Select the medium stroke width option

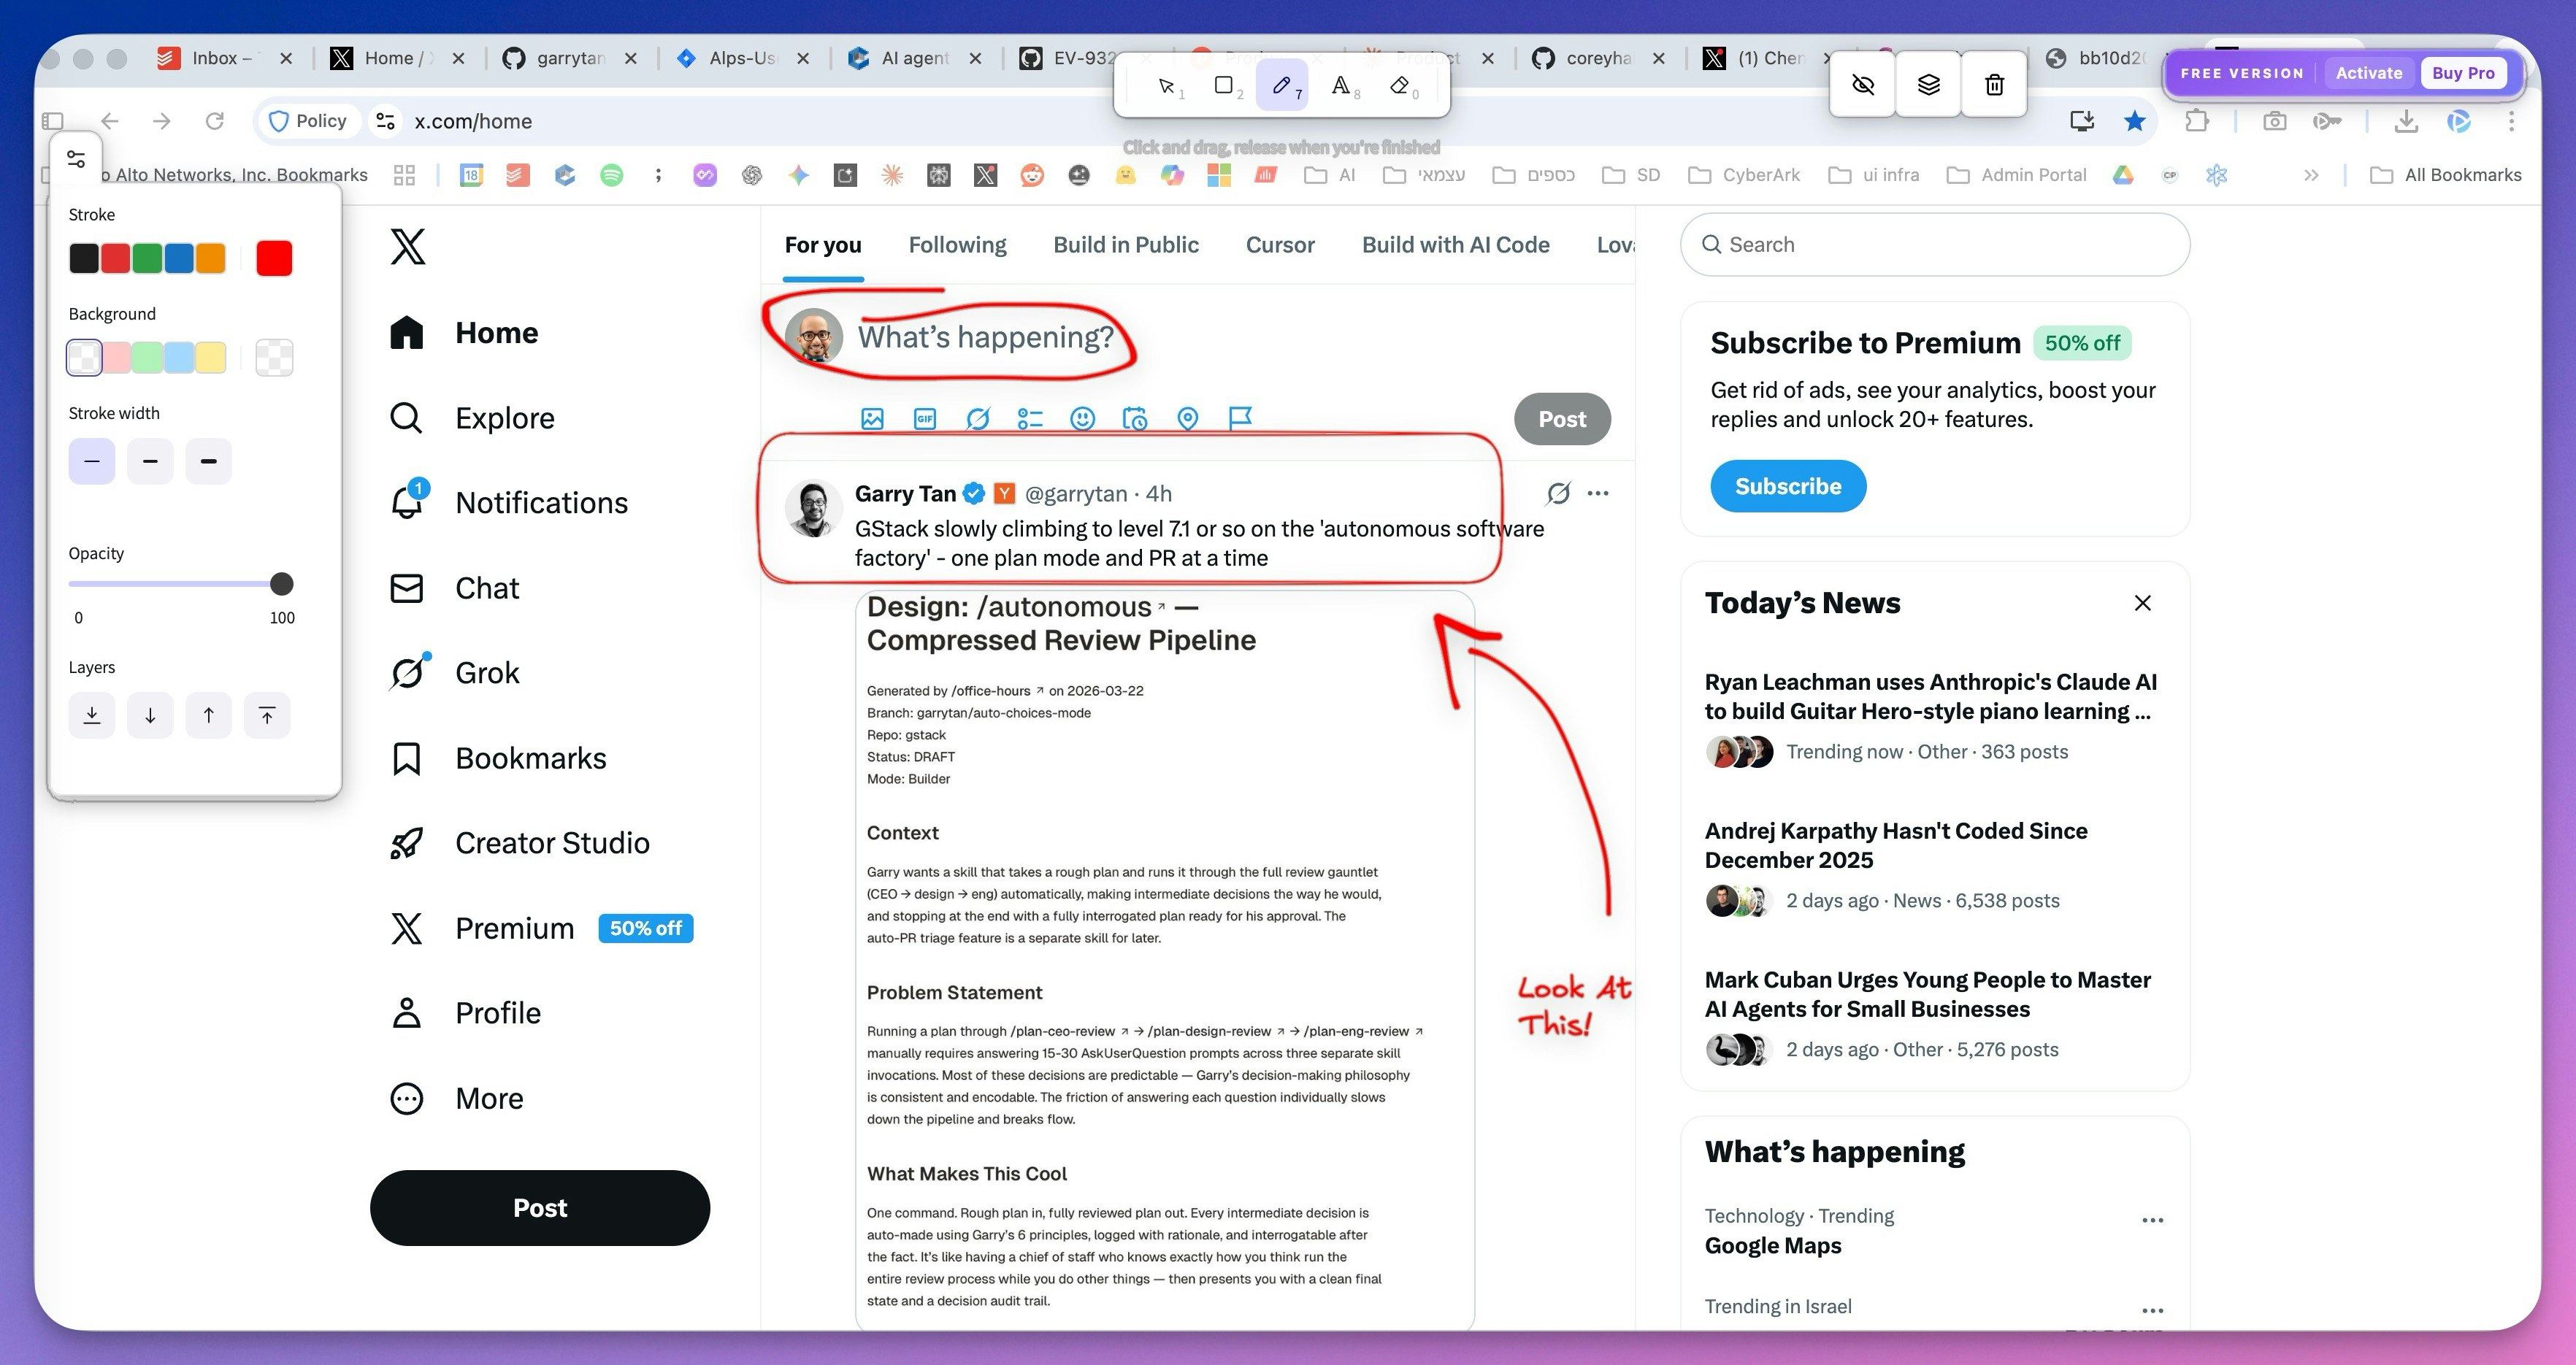click(150, 461)
